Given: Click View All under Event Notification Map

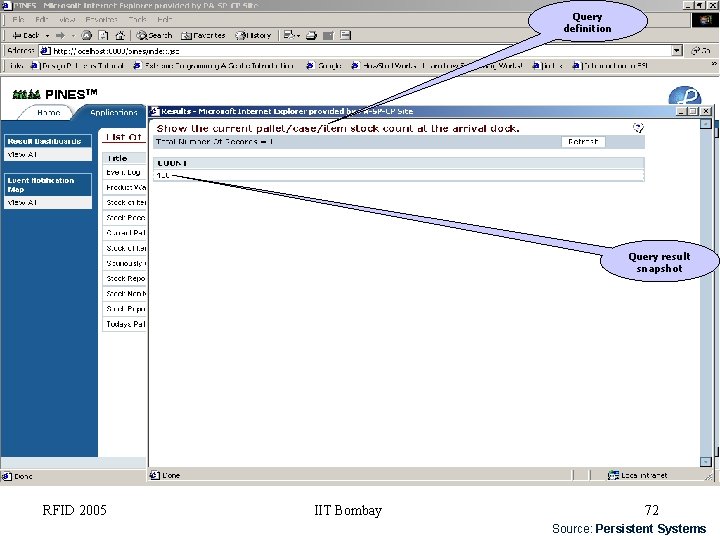Looking at the screenshot, I should pyautogui.click(x=22, y=202).
